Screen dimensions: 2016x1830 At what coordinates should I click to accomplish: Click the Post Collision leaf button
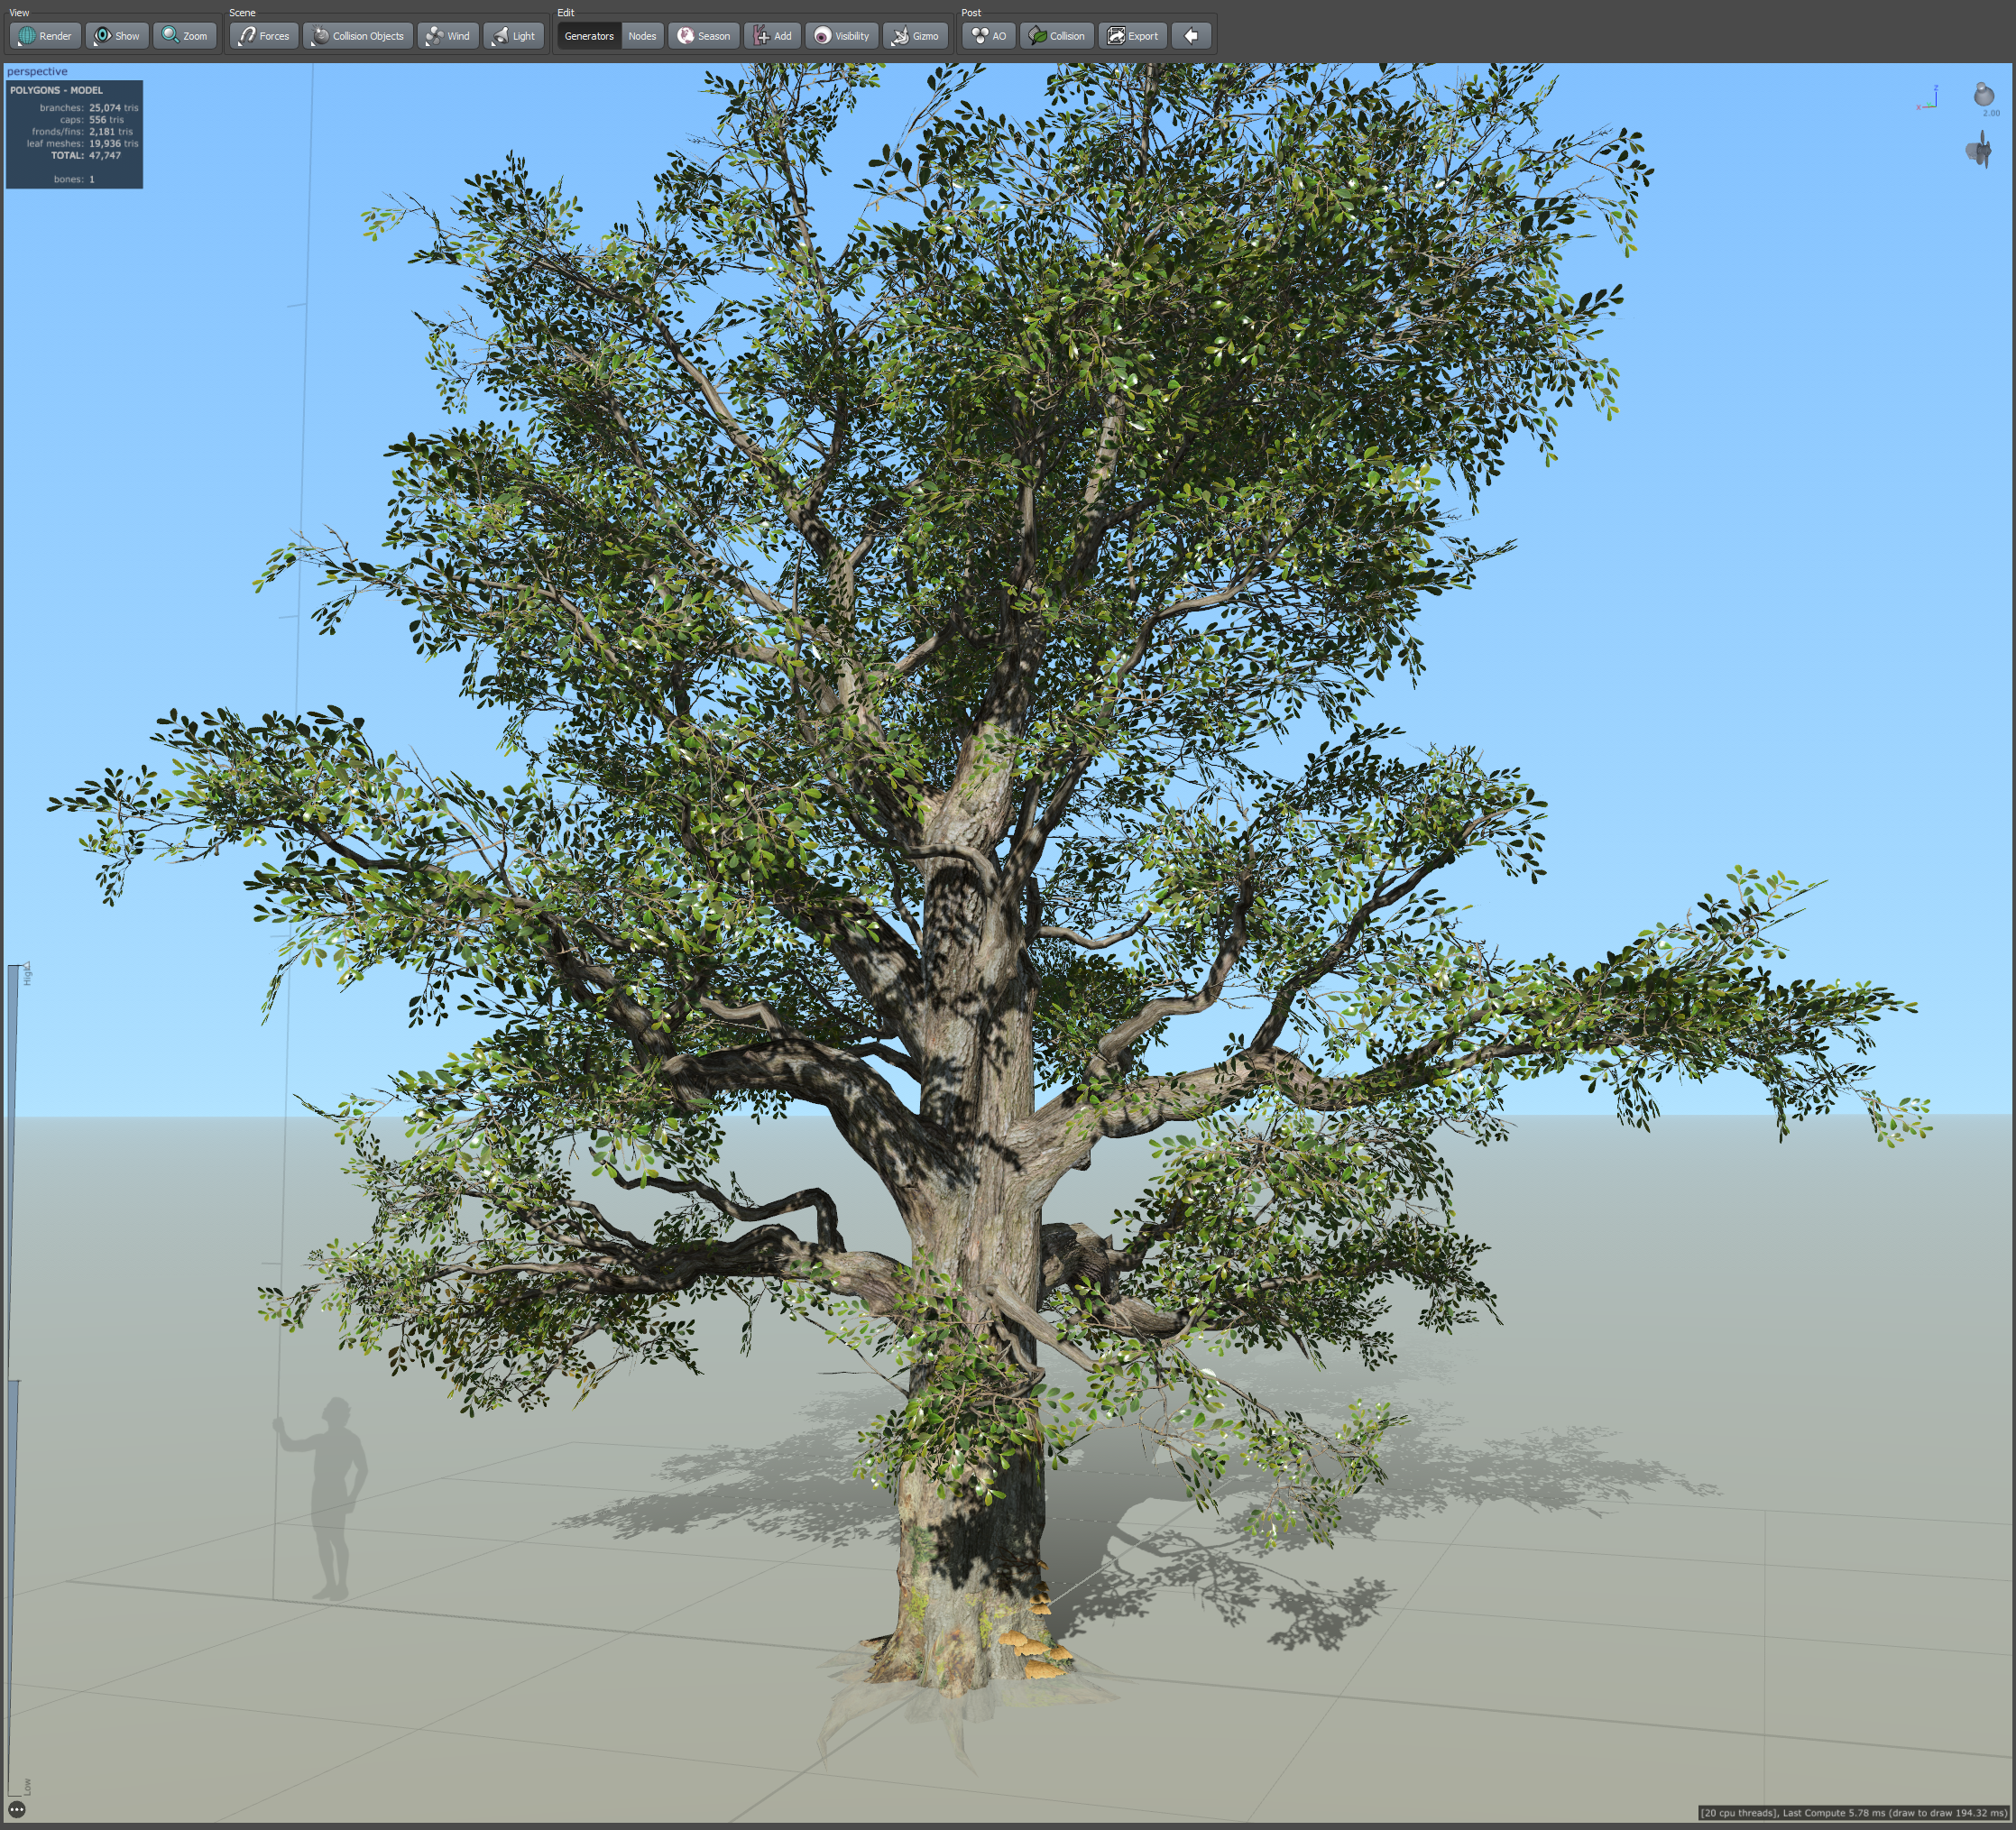(1057, 36)
